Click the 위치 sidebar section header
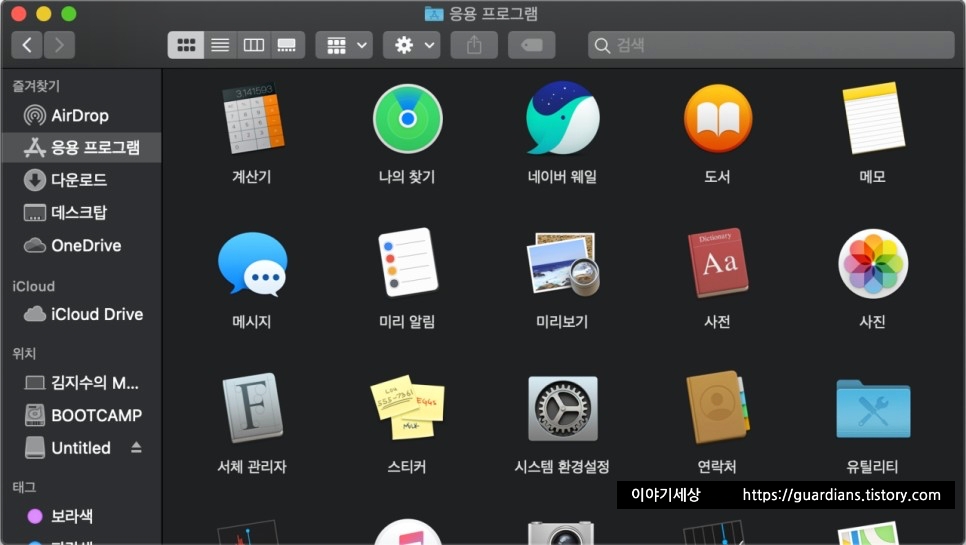966x545 pixels. [24, 353]
